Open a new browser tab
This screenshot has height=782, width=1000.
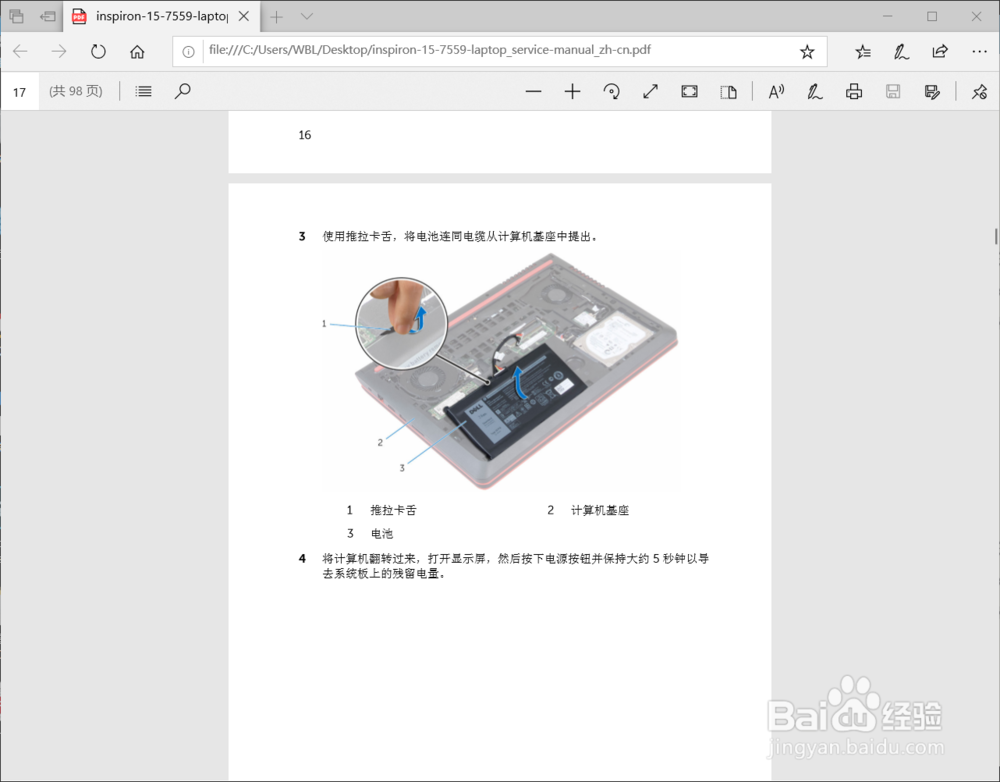(275, 17)
